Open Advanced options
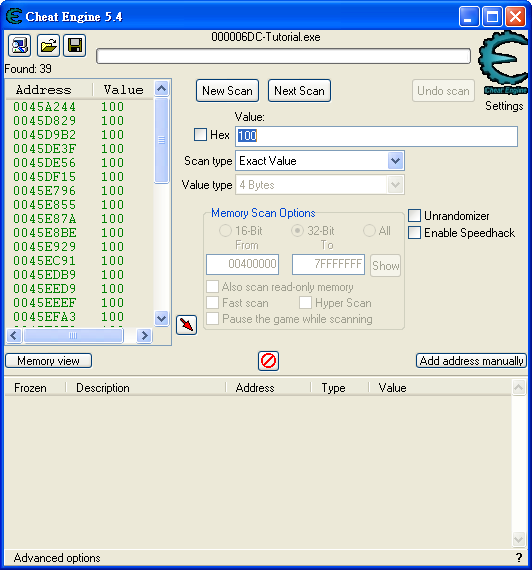 coord(57,558)
